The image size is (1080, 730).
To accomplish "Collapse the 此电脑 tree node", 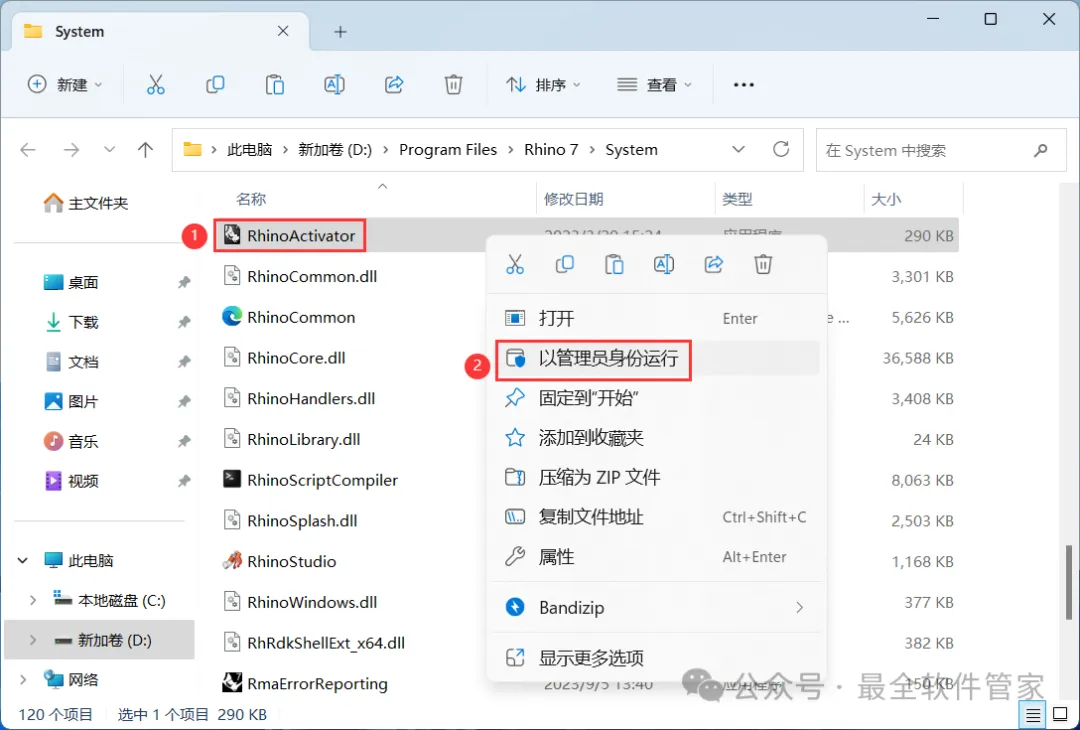I will [23, 561].
